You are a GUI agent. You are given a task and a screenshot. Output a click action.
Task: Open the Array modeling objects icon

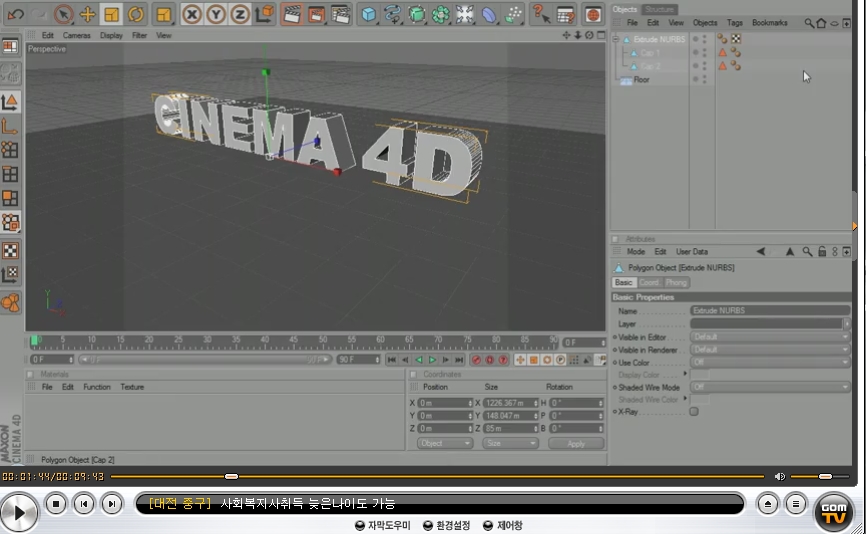click(440, 14)
